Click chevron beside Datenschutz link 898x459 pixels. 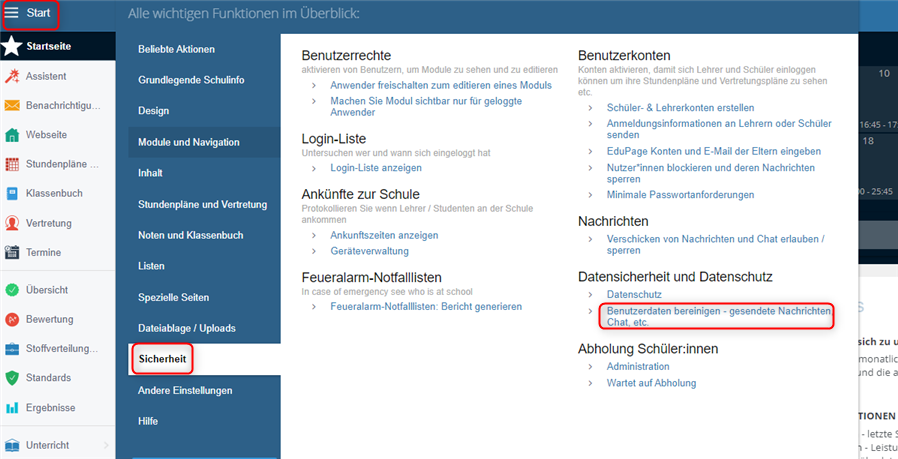click(x=591, y=295)
